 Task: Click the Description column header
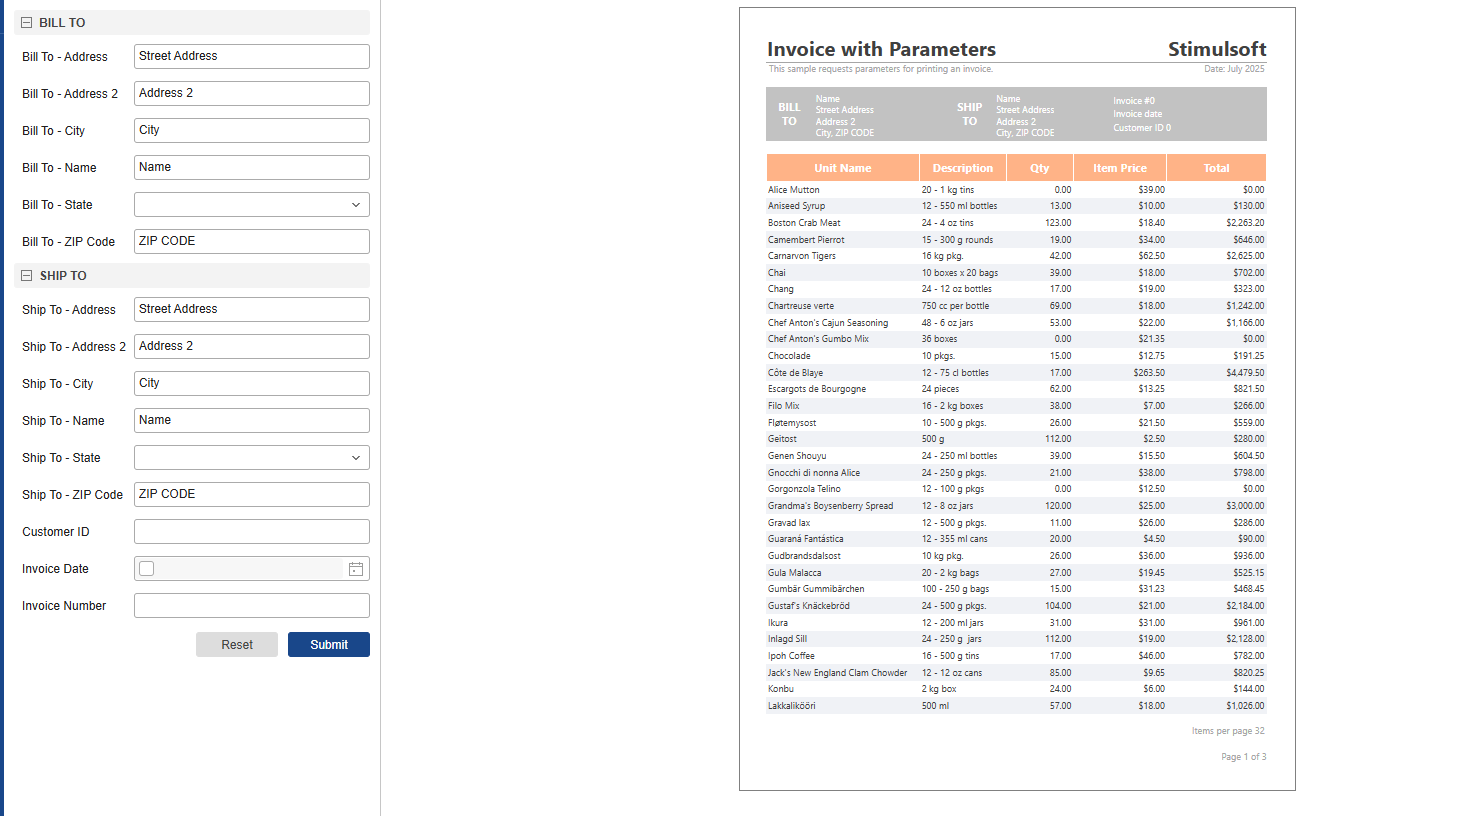coord(963,168)
